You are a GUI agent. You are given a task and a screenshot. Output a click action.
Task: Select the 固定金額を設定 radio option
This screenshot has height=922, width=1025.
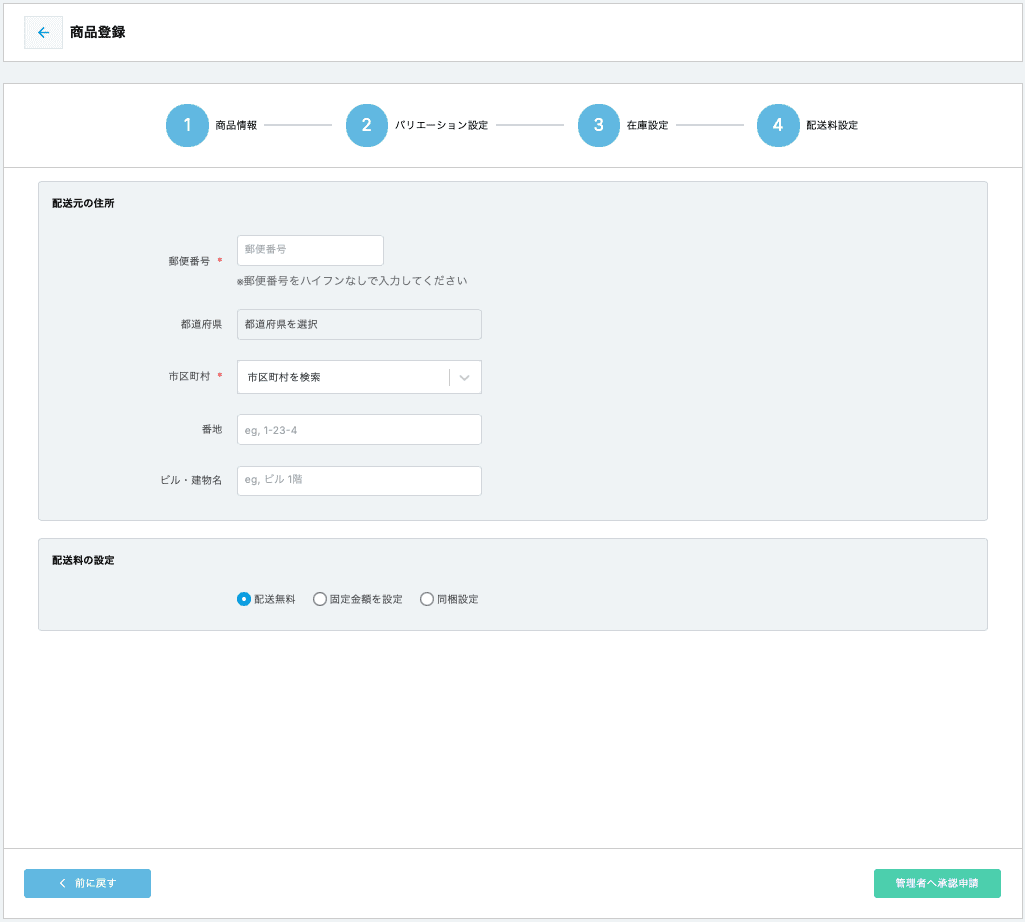320,599
